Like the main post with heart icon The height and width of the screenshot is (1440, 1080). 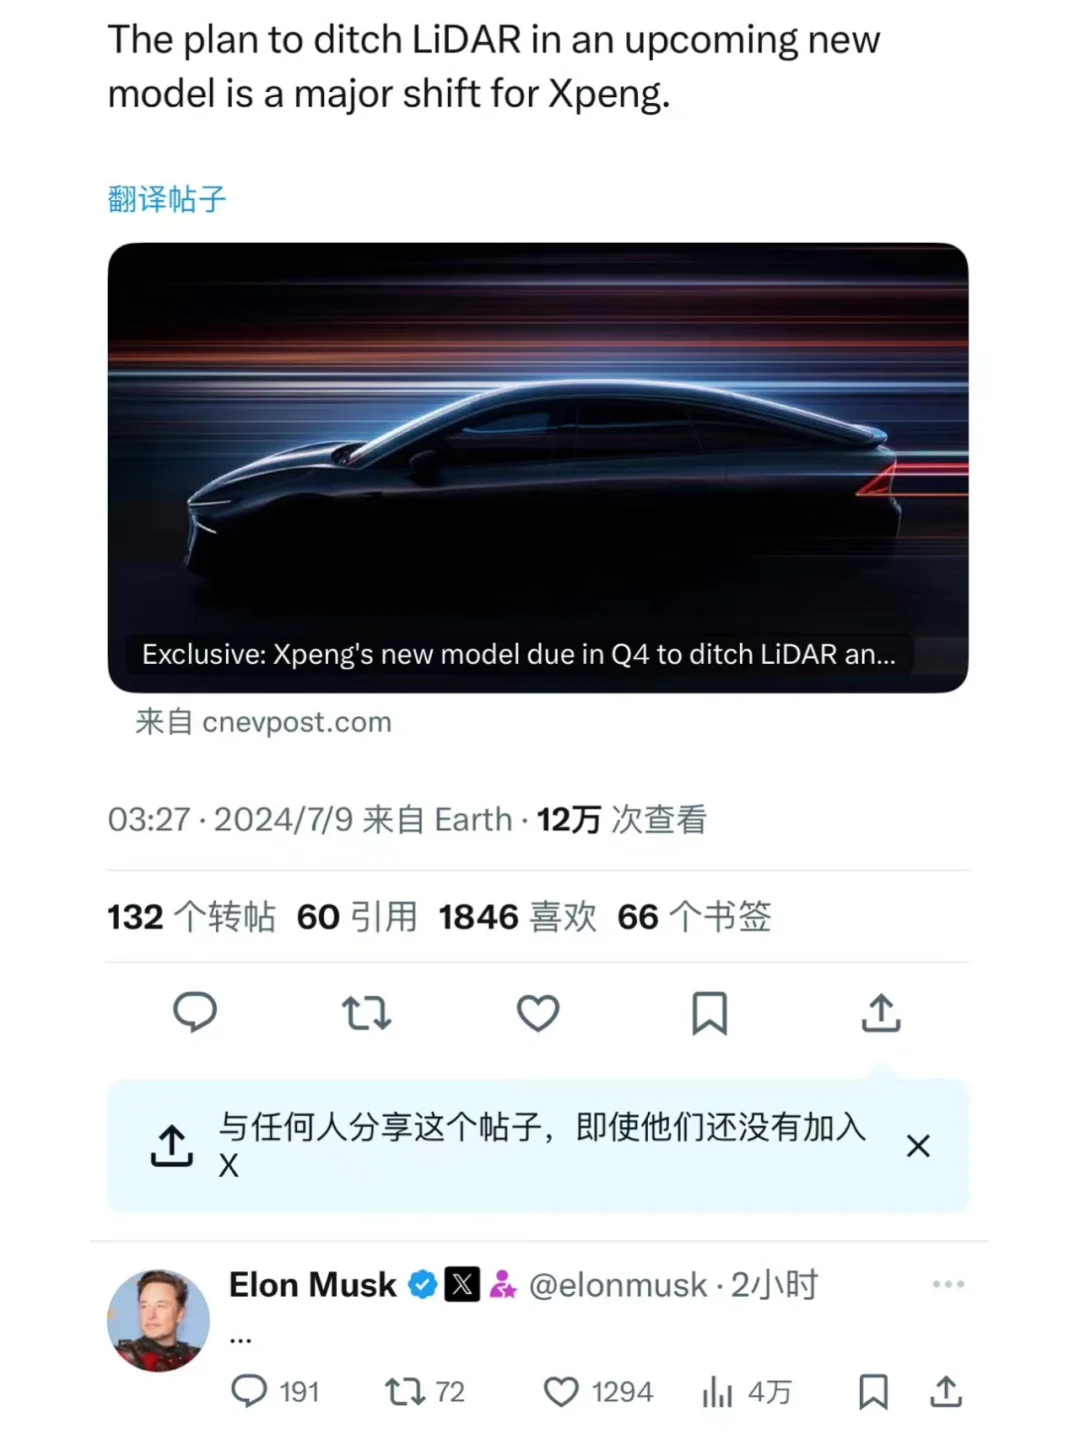538,1013
